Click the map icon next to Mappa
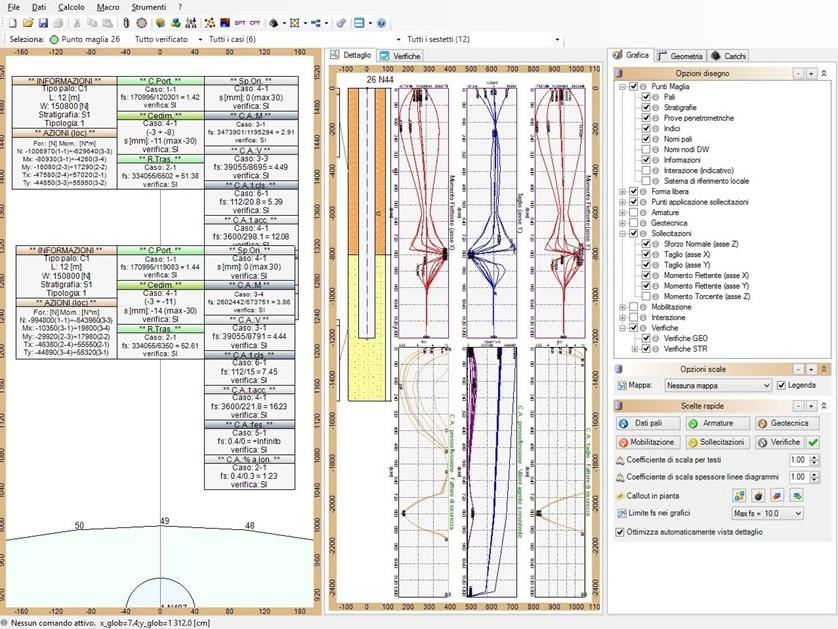838x629 pixels. point(621,386)
